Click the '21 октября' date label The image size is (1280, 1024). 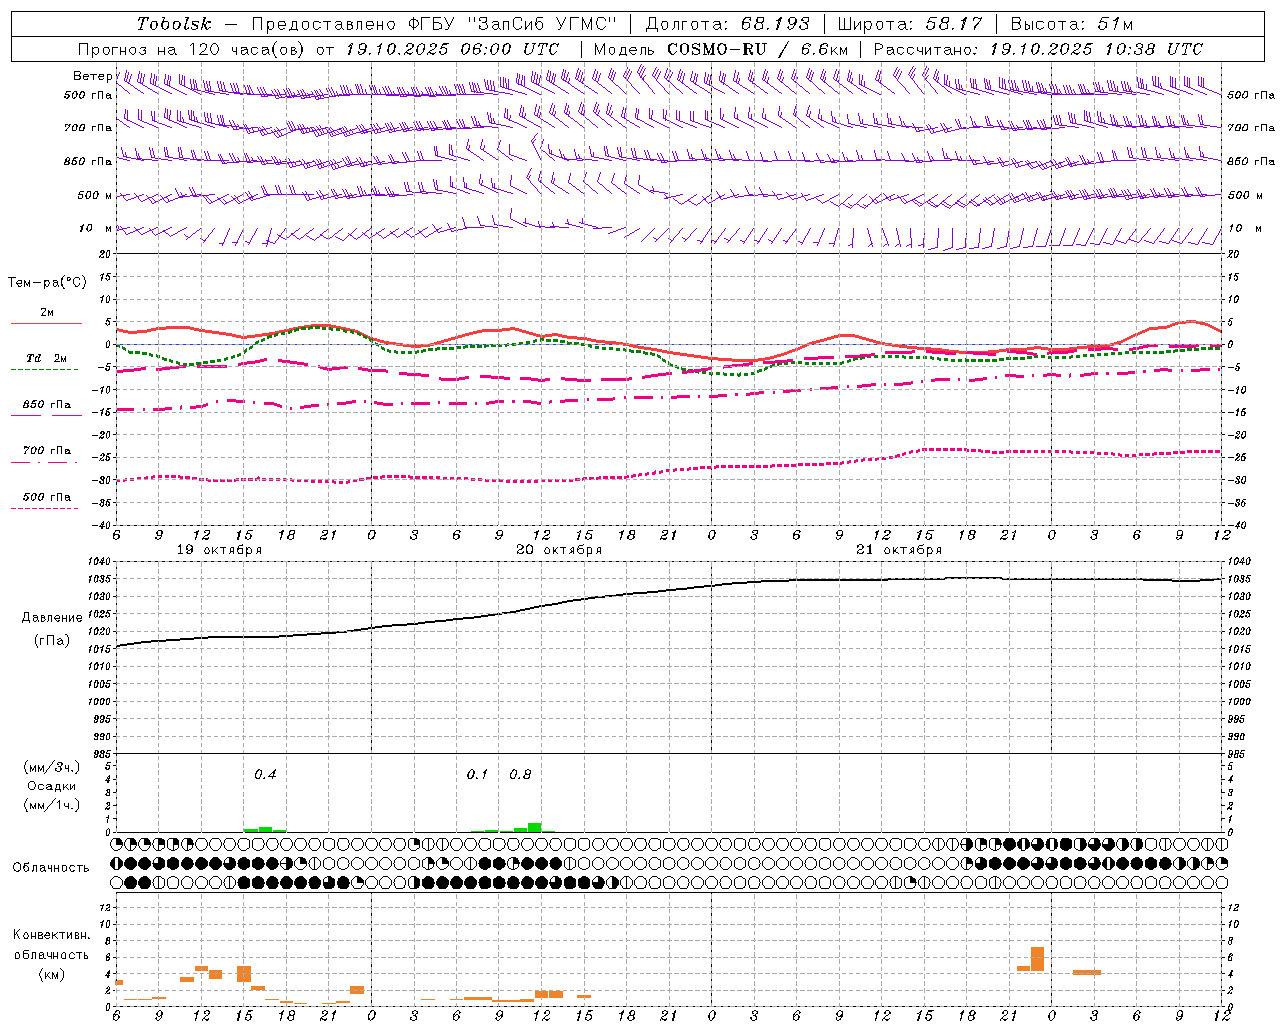pos(899,550)
